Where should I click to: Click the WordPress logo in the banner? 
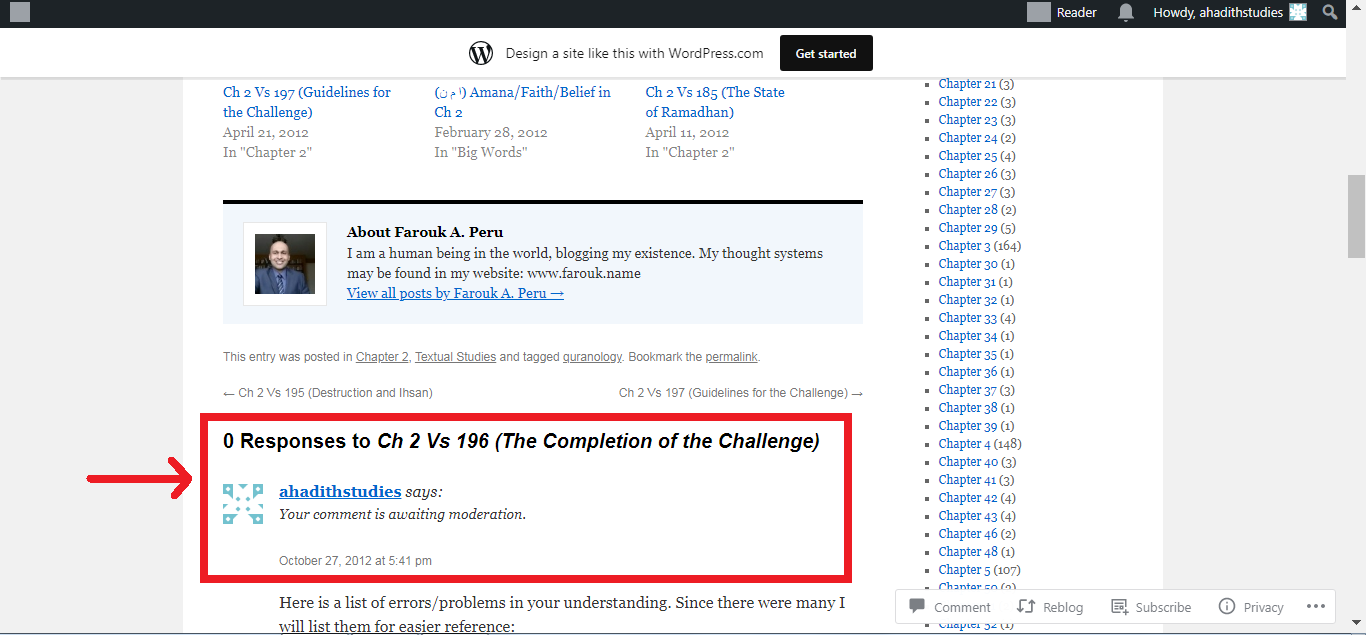[x=481, y=53]
